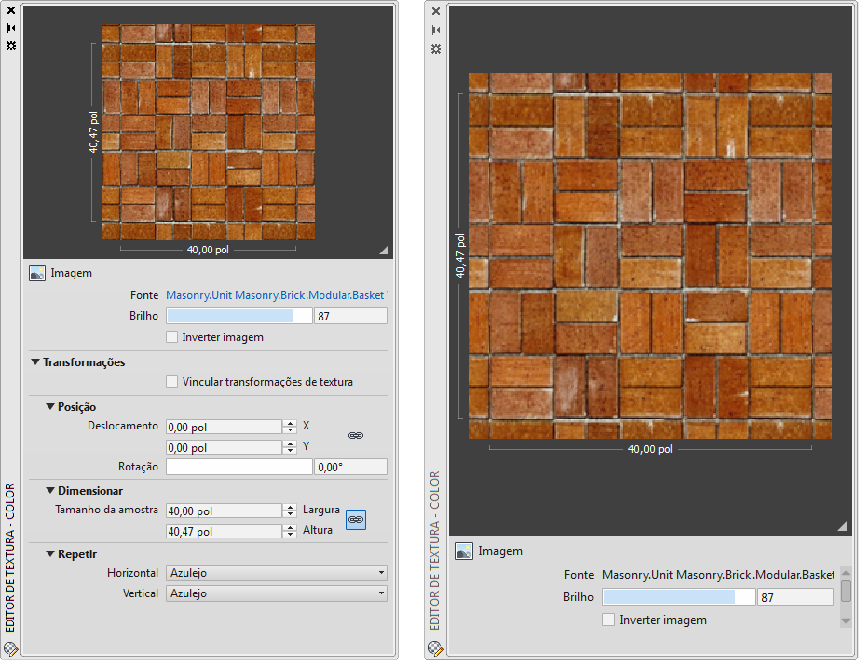Screen dimensions: 859x660
Task: Open the Vertical repeat dropdown
Action: point(276,594)
